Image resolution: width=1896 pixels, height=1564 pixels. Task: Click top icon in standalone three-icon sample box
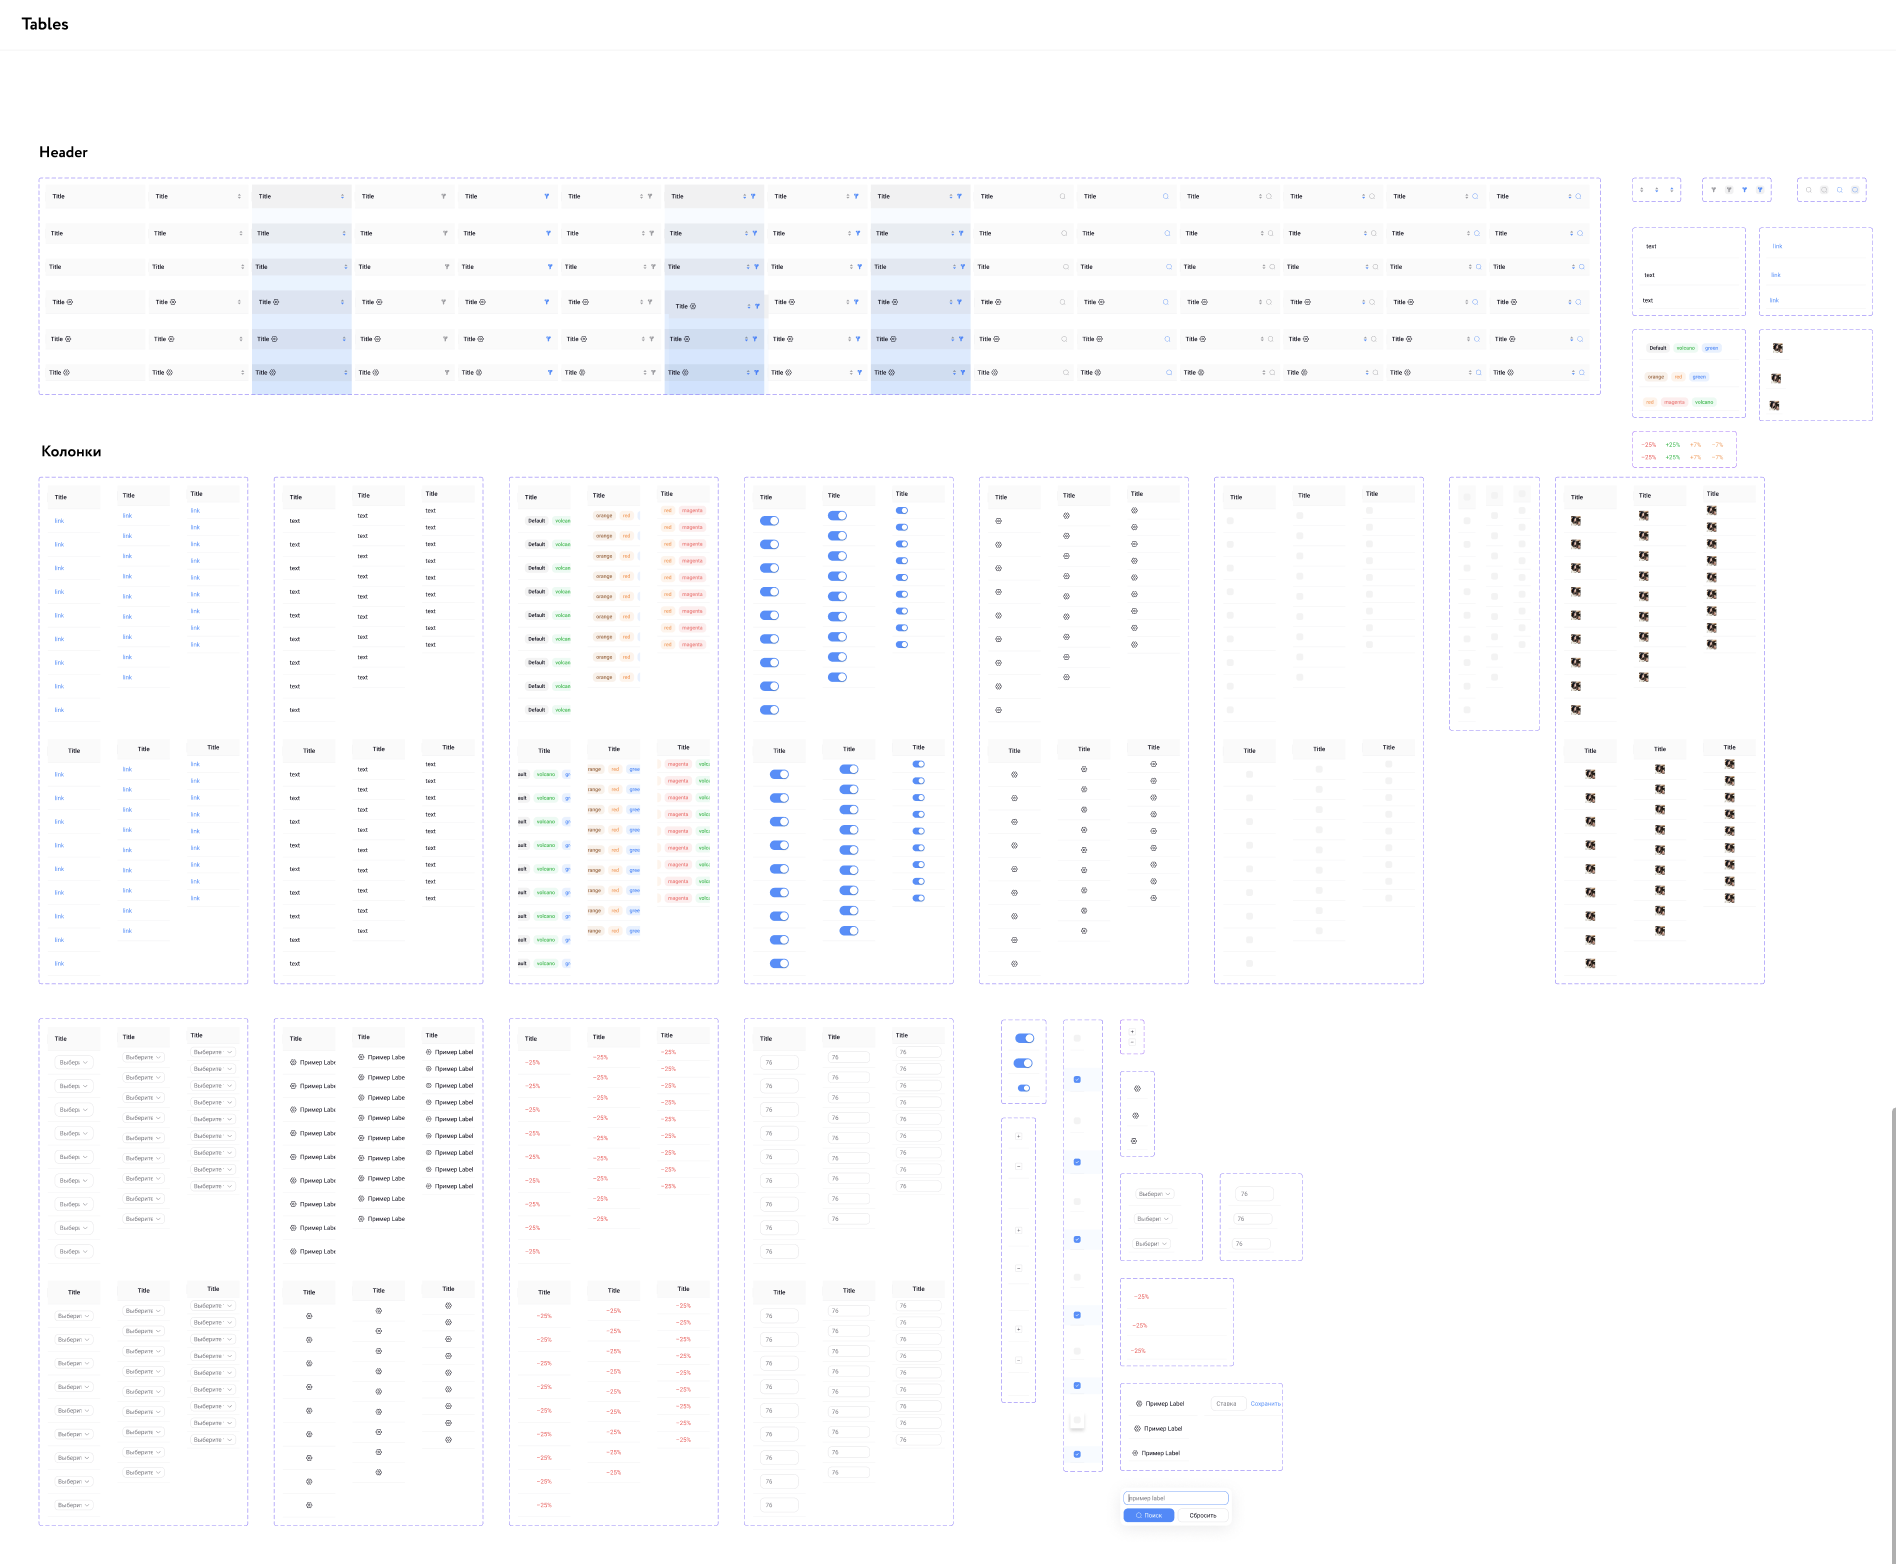tap(1137, 1089)
